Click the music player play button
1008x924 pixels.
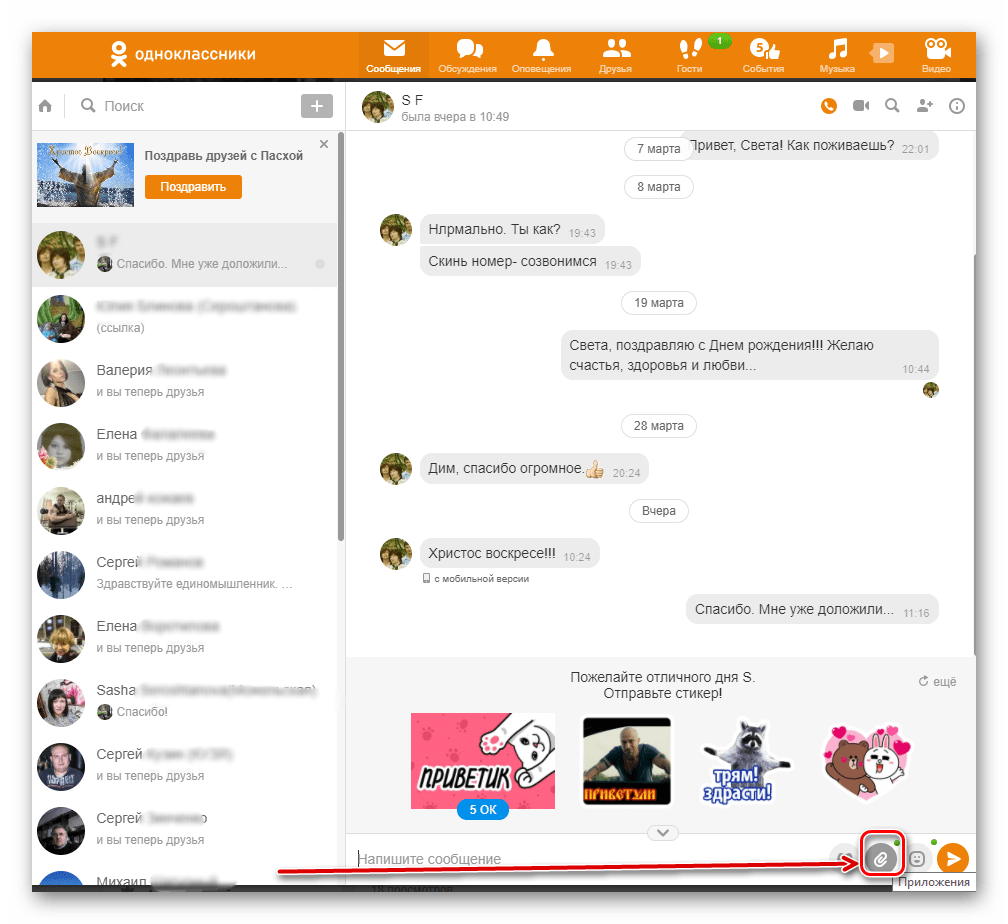click(883, 53)
